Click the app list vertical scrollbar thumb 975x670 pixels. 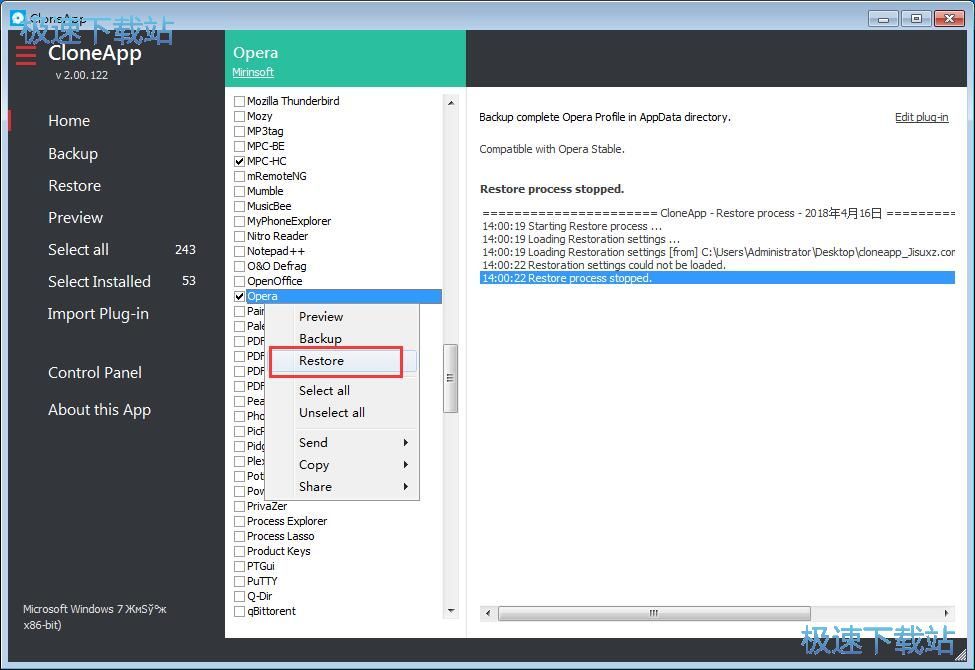coord(450,378)
